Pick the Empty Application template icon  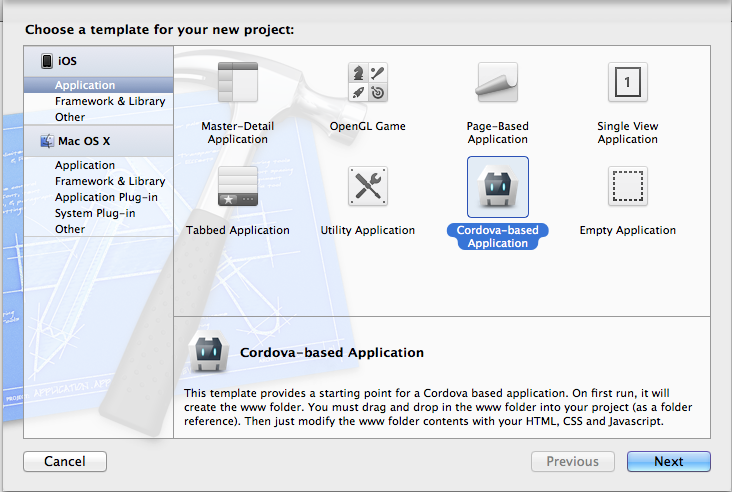(x=627, y=186)
